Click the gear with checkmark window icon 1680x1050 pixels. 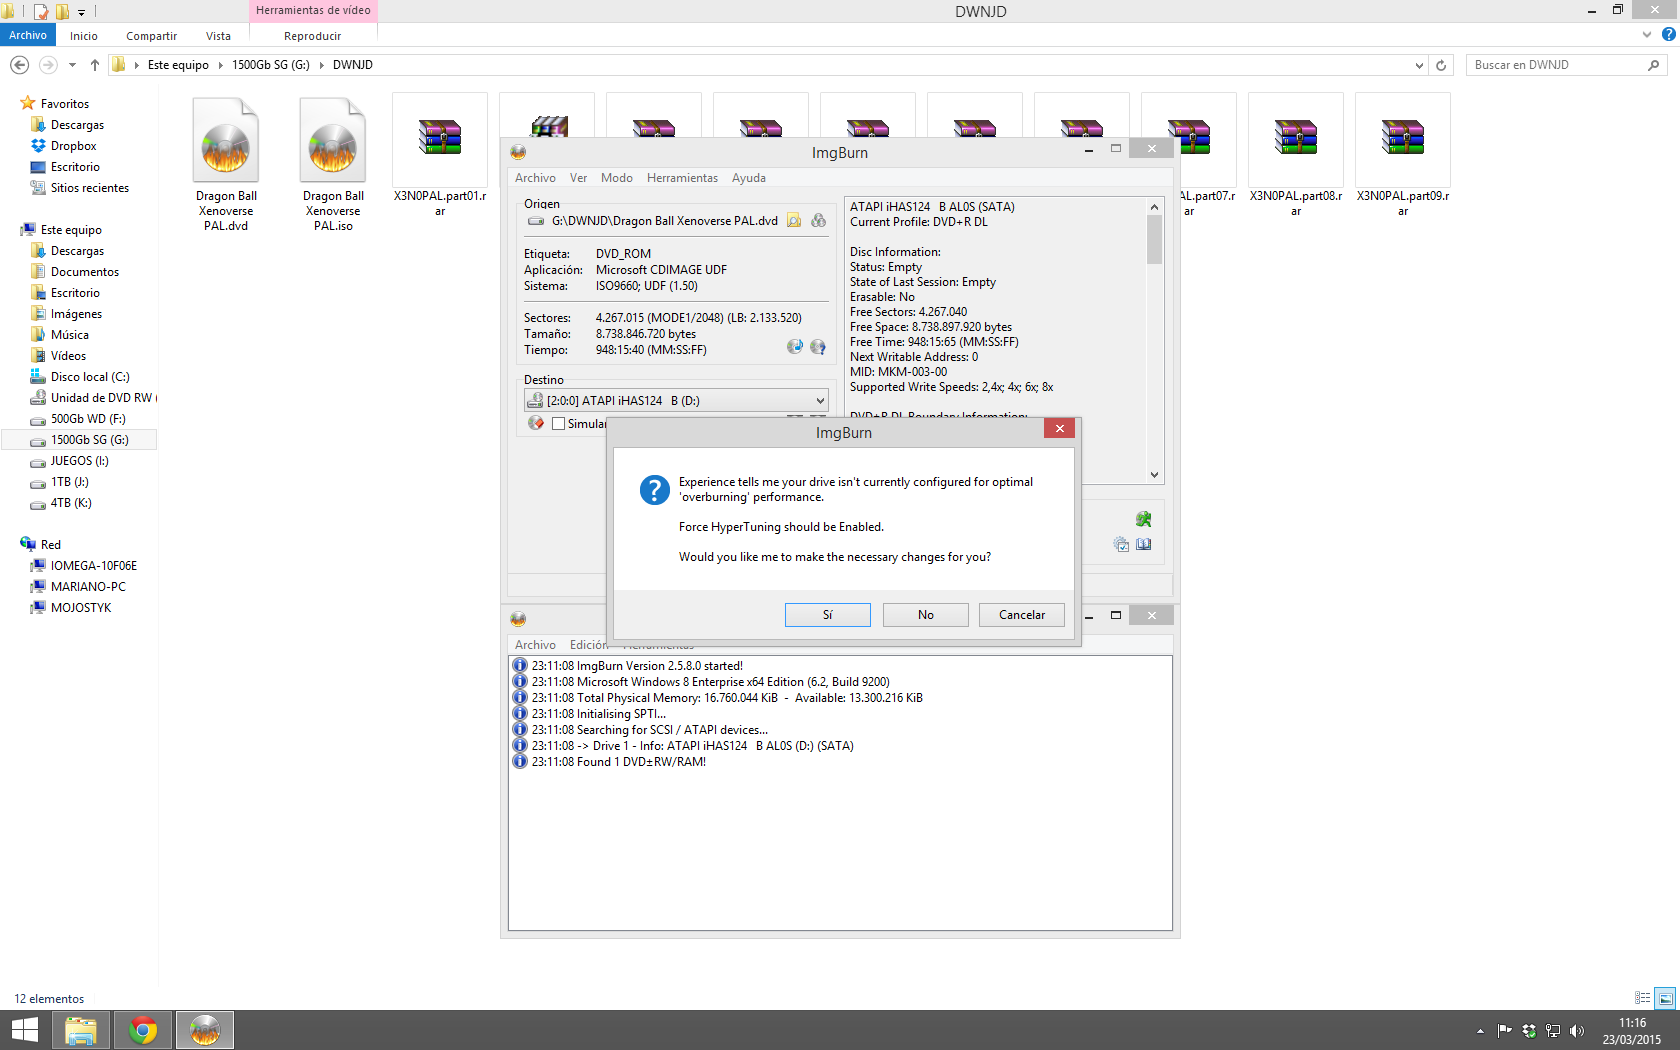pos(1121,544)
